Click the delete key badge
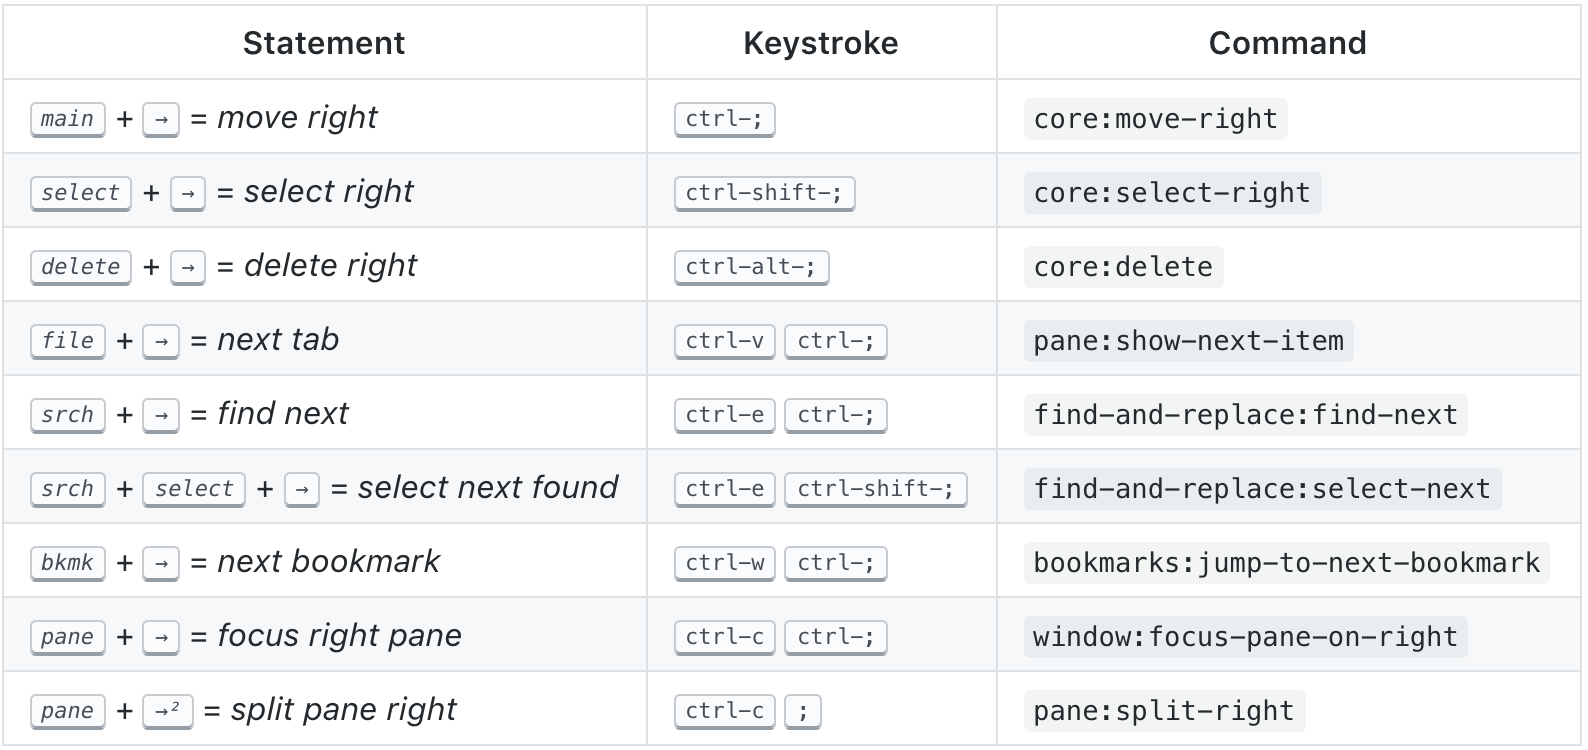The height and width of the screenshot is (750, 1588). coord(81,267)
